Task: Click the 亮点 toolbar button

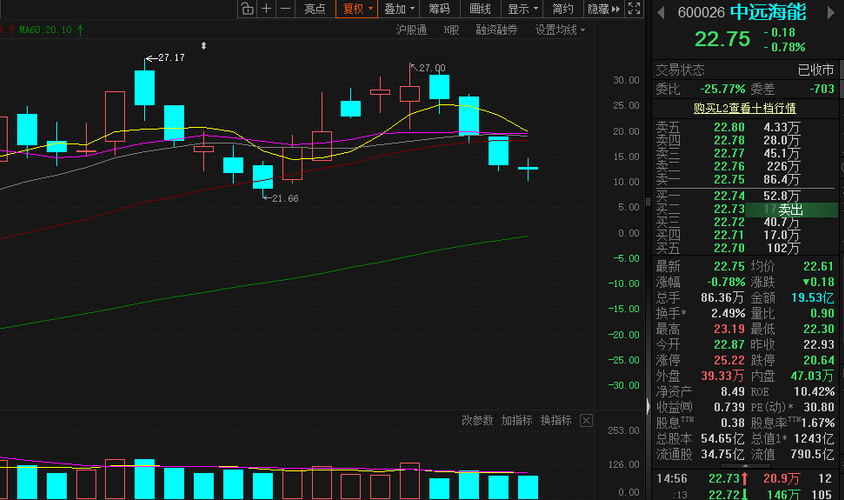Action: point(315,9)
